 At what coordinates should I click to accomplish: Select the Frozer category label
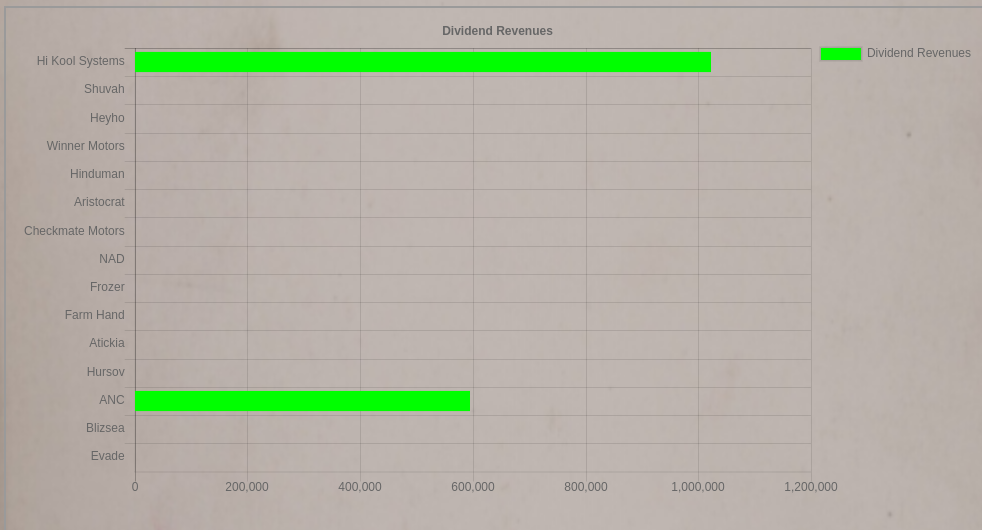click(x=107, y=287)
